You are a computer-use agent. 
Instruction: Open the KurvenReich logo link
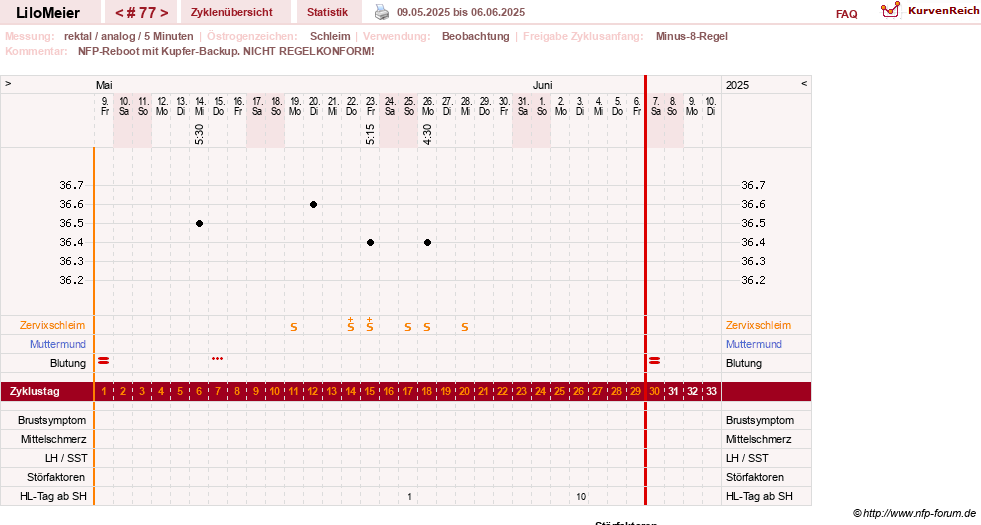point(930,11)
